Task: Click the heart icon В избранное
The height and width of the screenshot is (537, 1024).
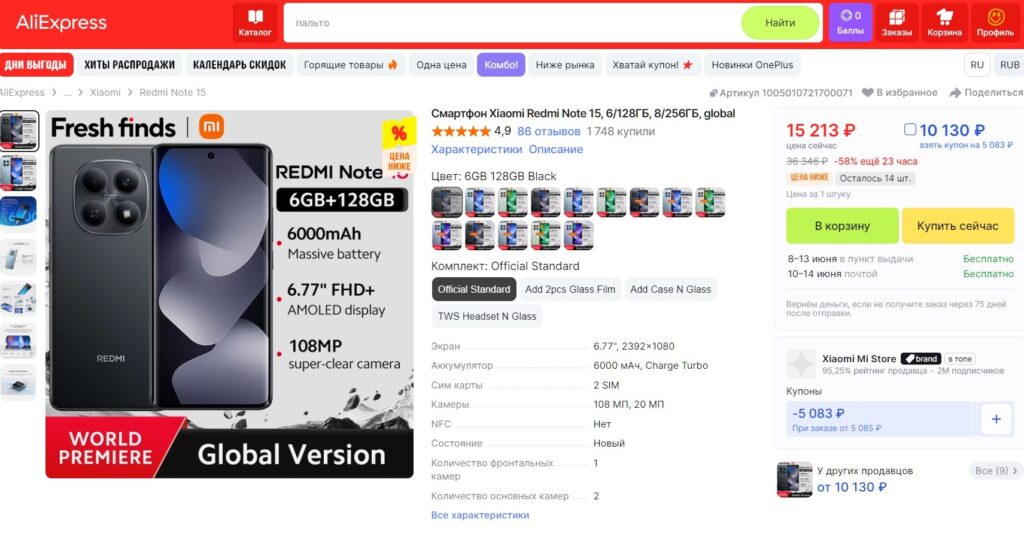Action: 867,93
